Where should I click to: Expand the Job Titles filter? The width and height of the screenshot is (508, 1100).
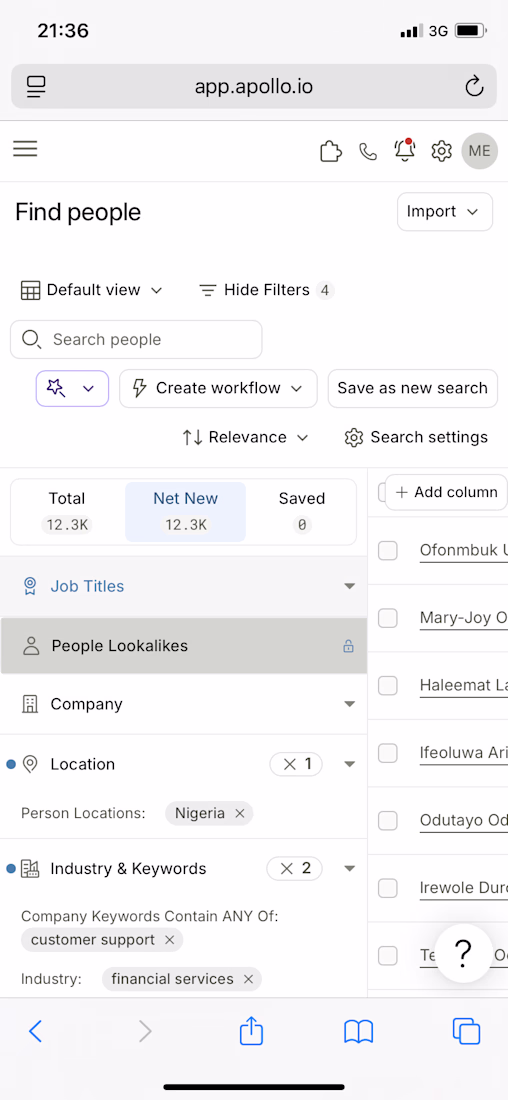[x=184, y=586]
